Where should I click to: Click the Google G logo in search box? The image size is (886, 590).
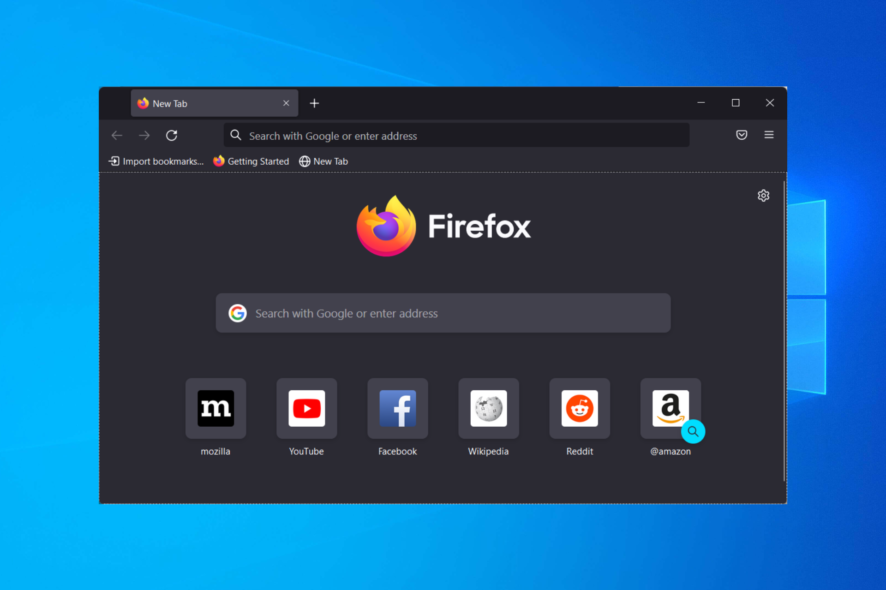[x=237, y=313]
